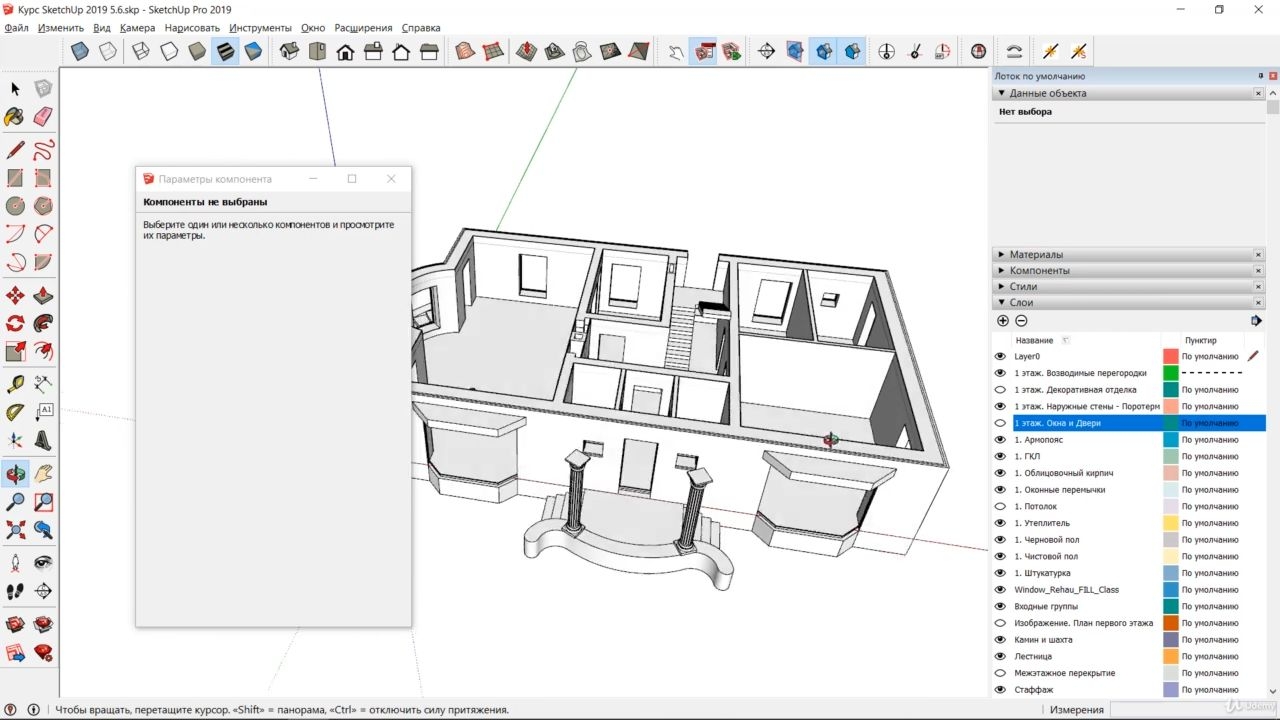Open the Расширения menu
The height and width of the screenshot is (720, 1280).
click(363, 28)
